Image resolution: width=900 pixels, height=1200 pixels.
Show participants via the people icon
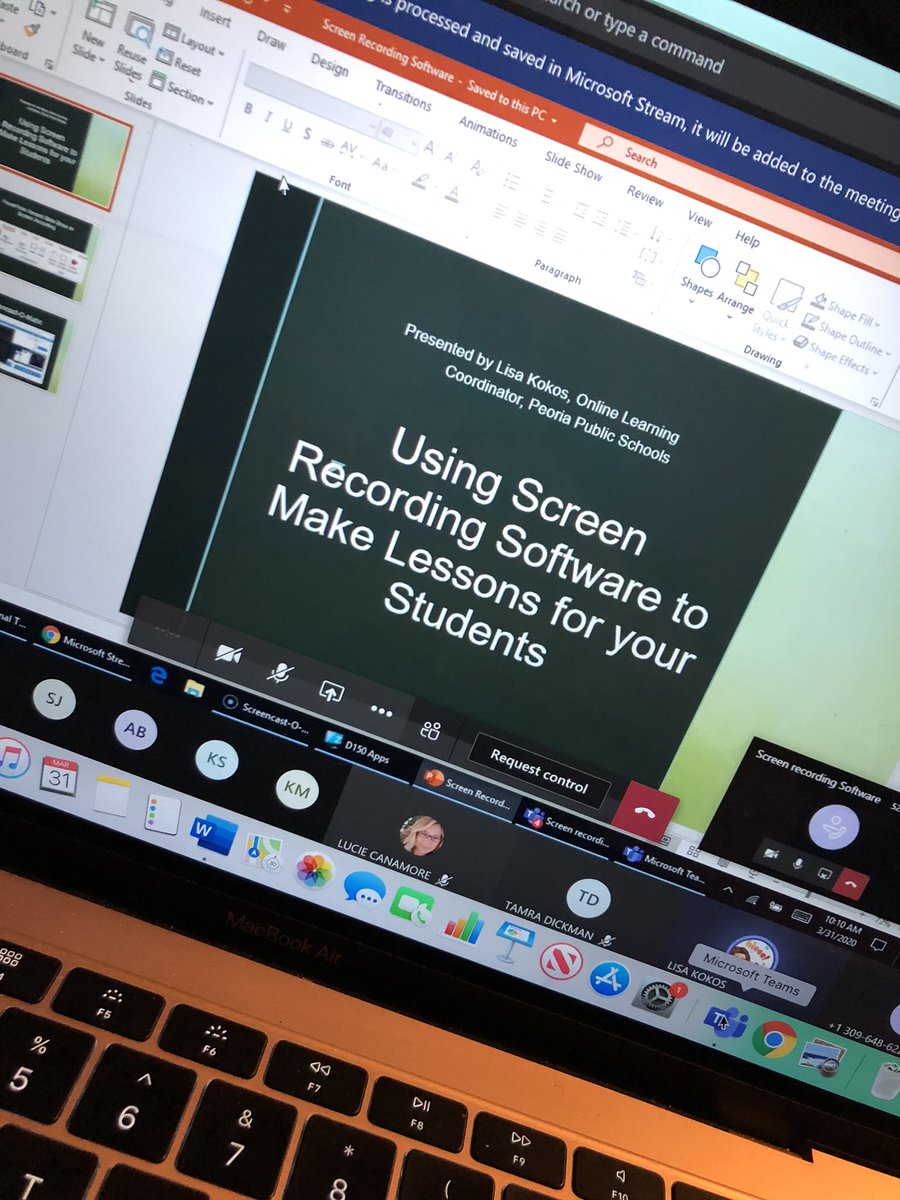[x=431, y=730]
